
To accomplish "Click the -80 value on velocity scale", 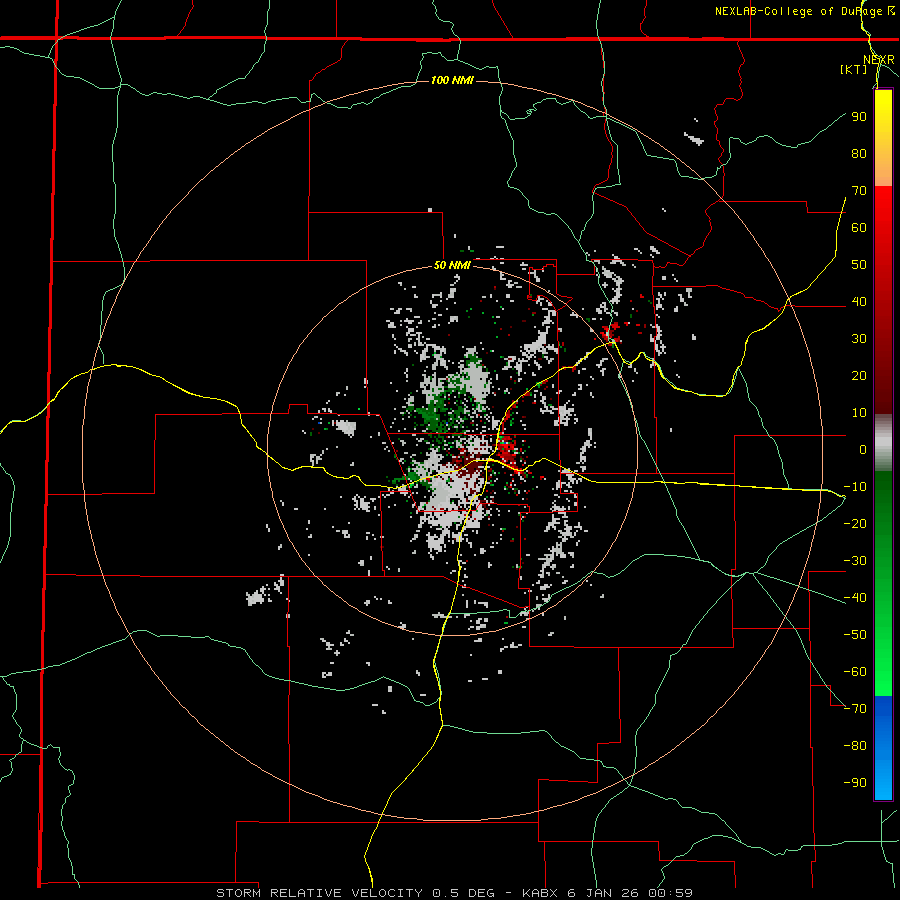I will point(855,746).
